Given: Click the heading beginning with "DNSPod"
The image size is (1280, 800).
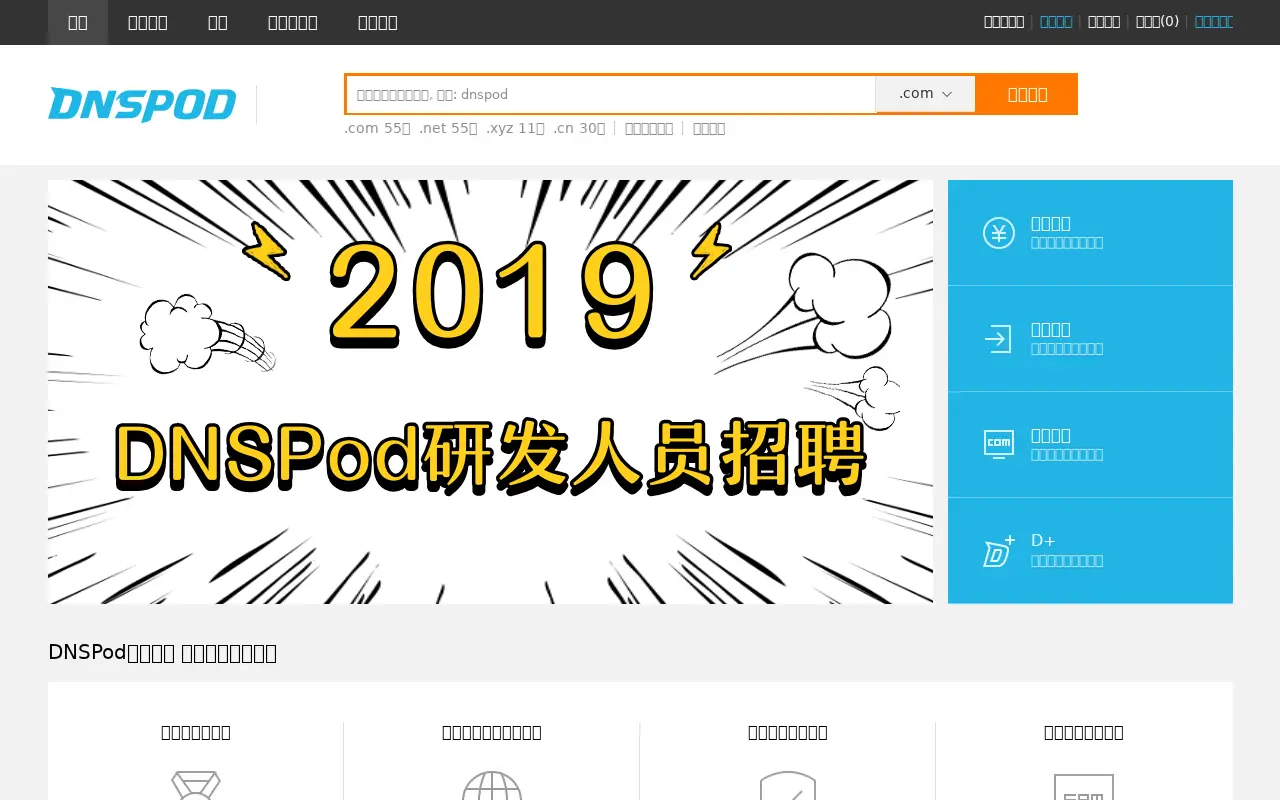Looking at the screenshot, I should [x=162, y=653].
